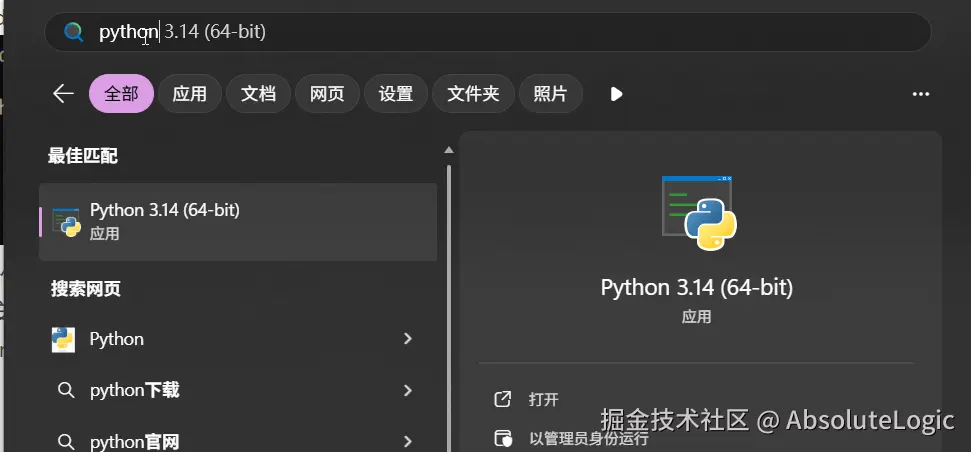Click the 最佳匹配 heading

(x=83, y=156)
